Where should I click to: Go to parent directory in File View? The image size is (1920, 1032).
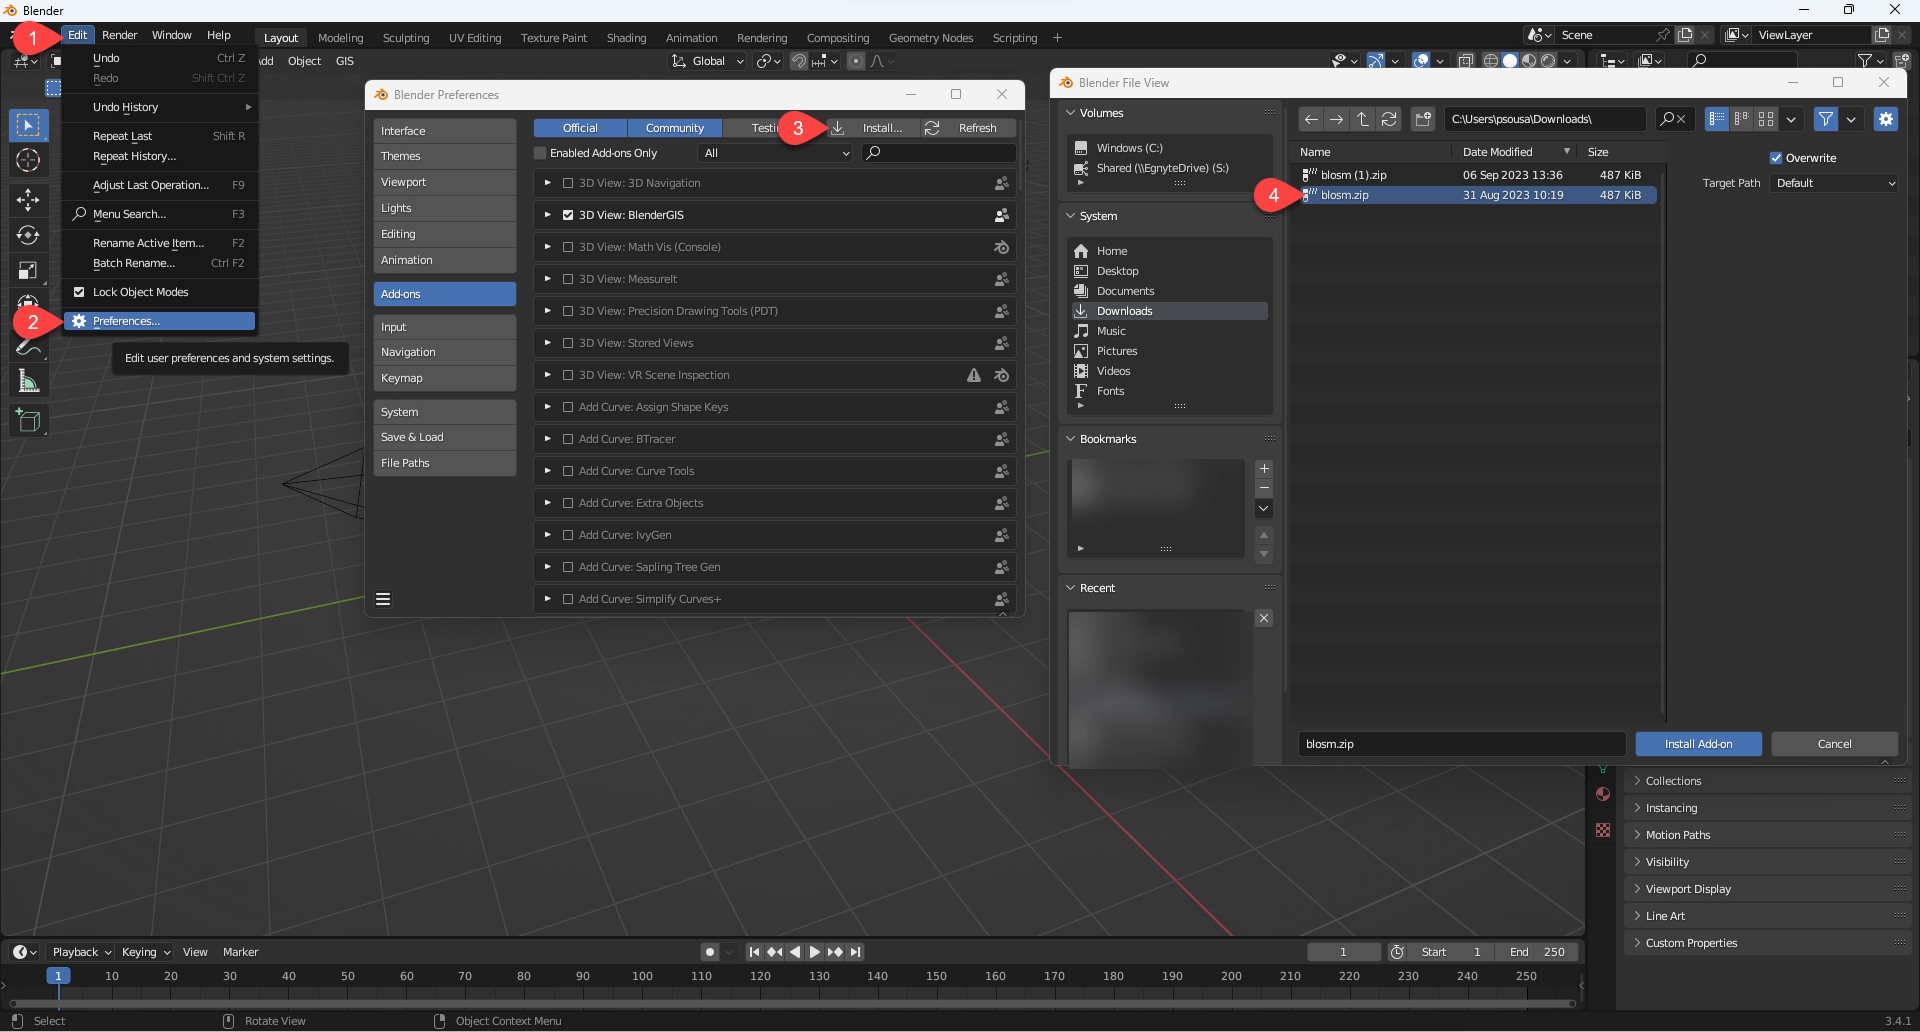coord(1362,119)
